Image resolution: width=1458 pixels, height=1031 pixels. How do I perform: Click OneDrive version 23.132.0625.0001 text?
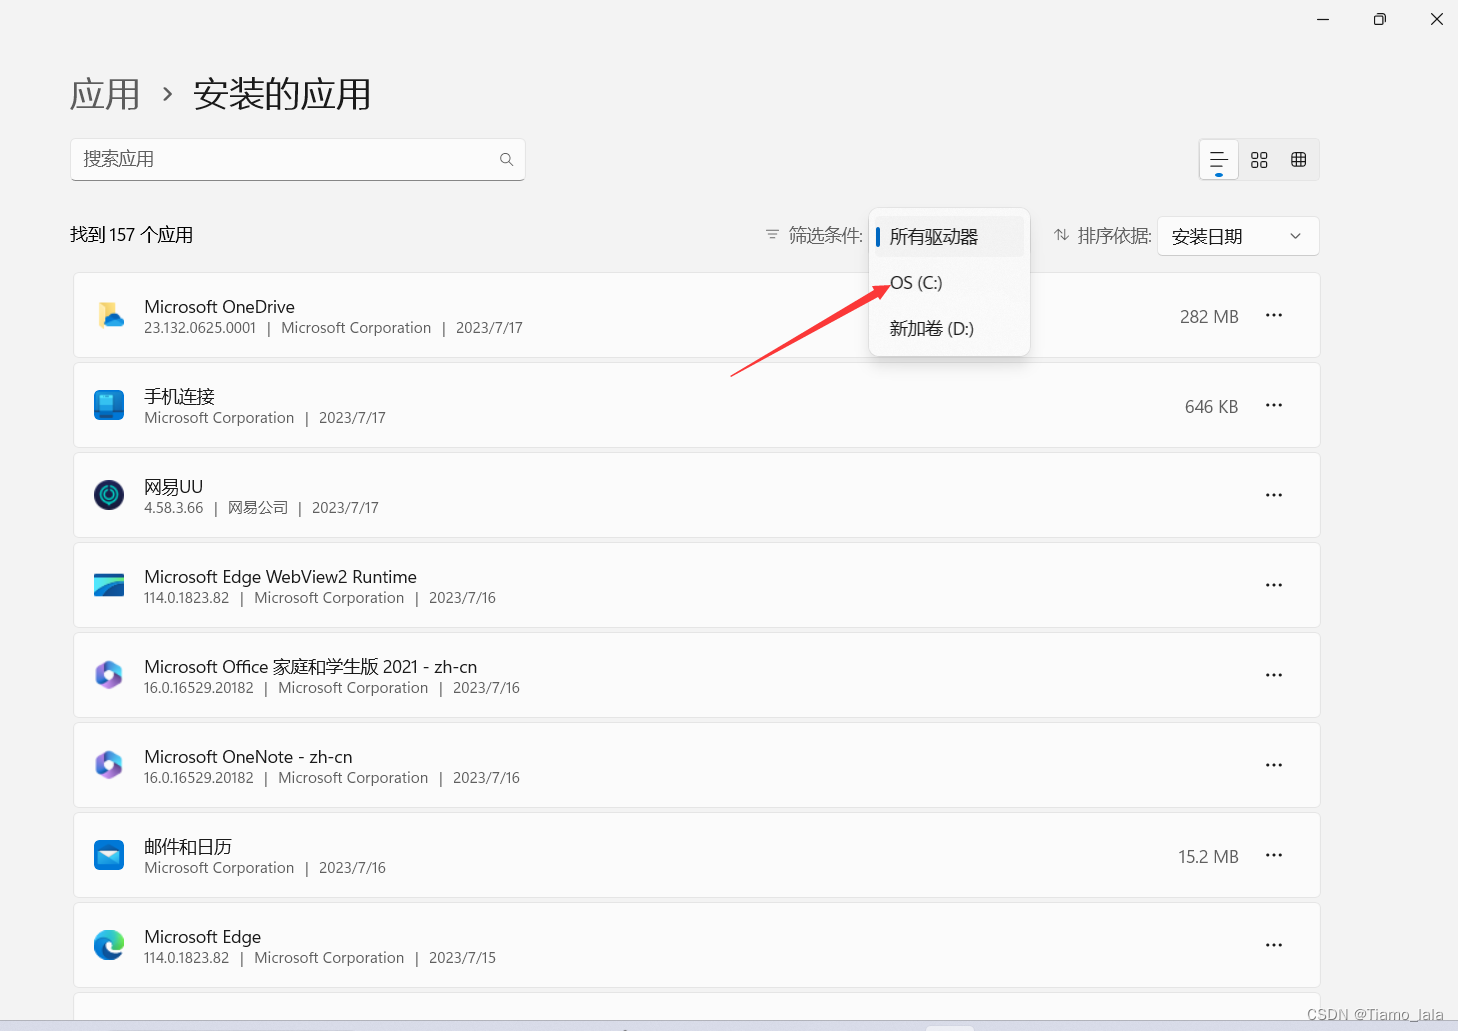(x=200, y=328)
